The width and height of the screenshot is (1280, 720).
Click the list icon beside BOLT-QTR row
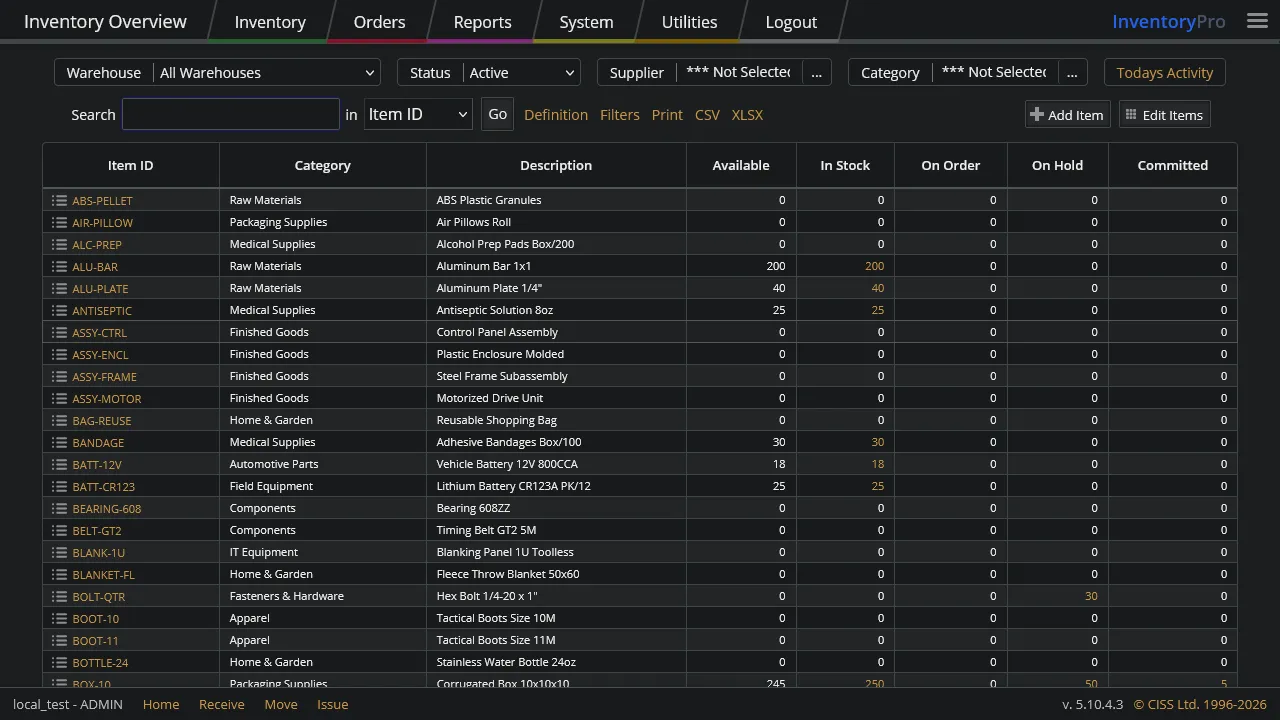[x=60, y=596]
